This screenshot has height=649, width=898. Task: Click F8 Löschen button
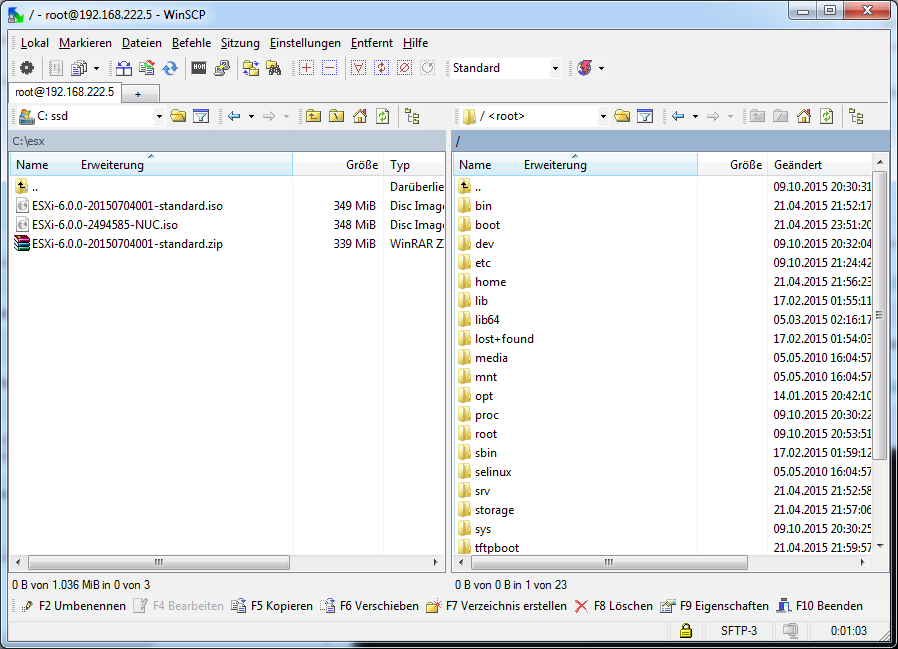pyautogui.click(x=614, y=606)
